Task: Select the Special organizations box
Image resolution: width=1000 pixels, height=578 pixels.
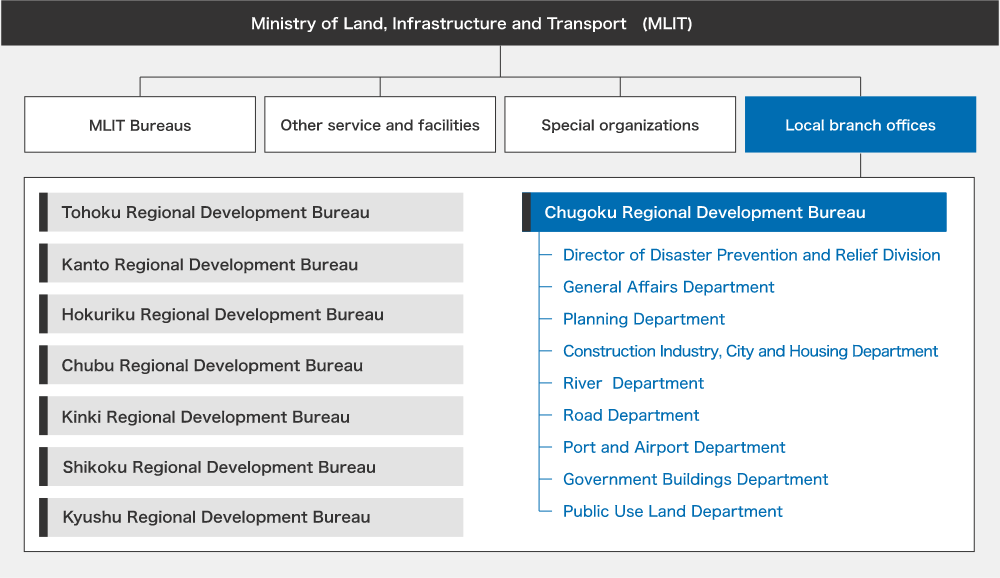Action: (620, 124)
